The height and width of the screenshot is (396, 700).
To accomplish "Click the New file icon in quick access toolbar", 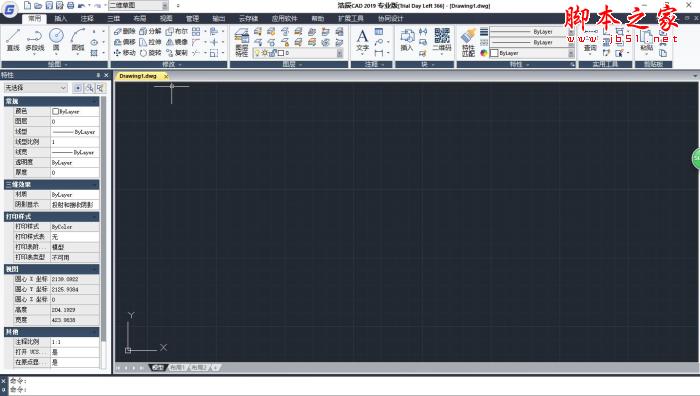I will tap(28, 5).
